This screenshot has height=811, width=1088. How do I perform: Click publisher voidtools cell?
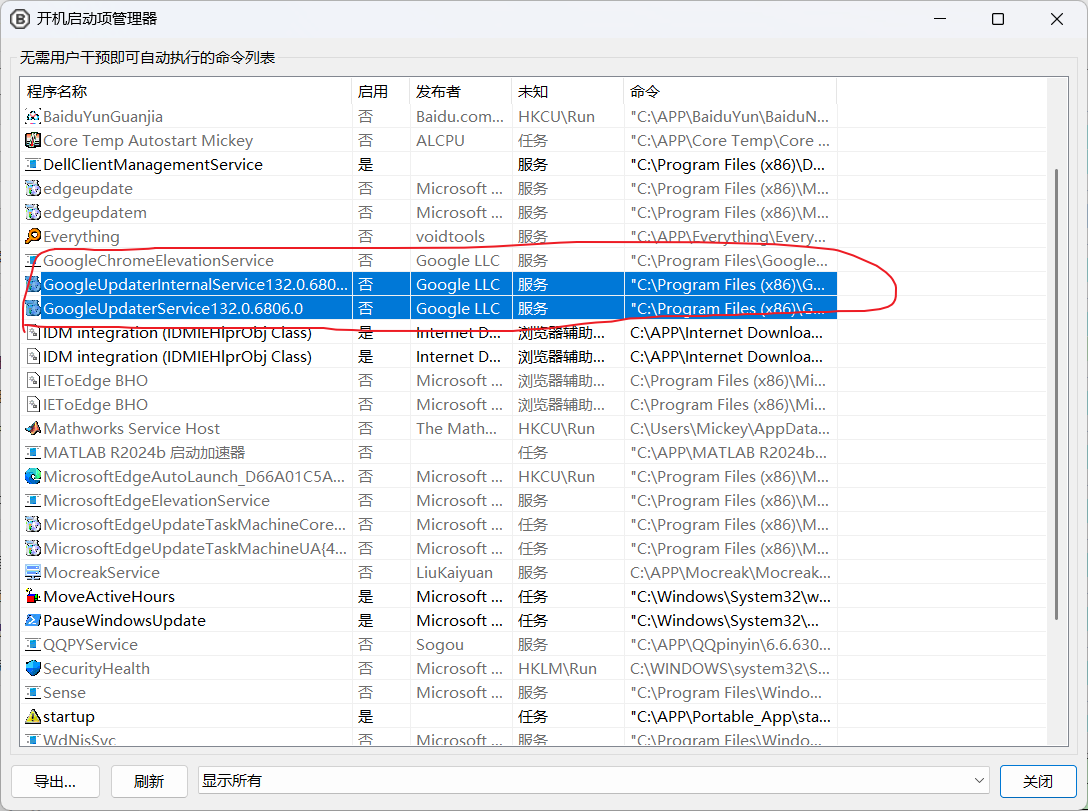[x=450, y=237]
